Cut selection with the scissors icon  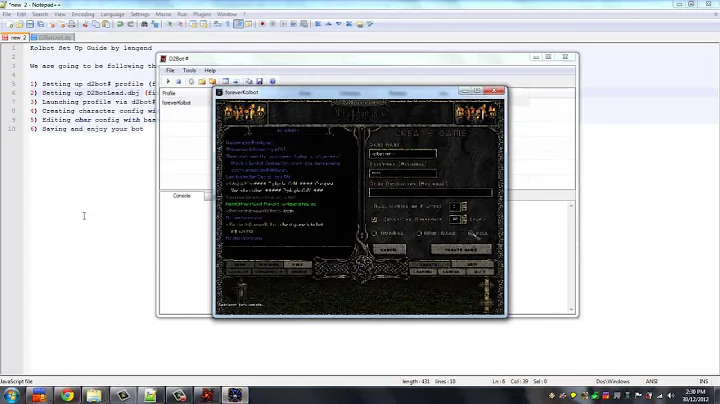[x=85, y=24]
